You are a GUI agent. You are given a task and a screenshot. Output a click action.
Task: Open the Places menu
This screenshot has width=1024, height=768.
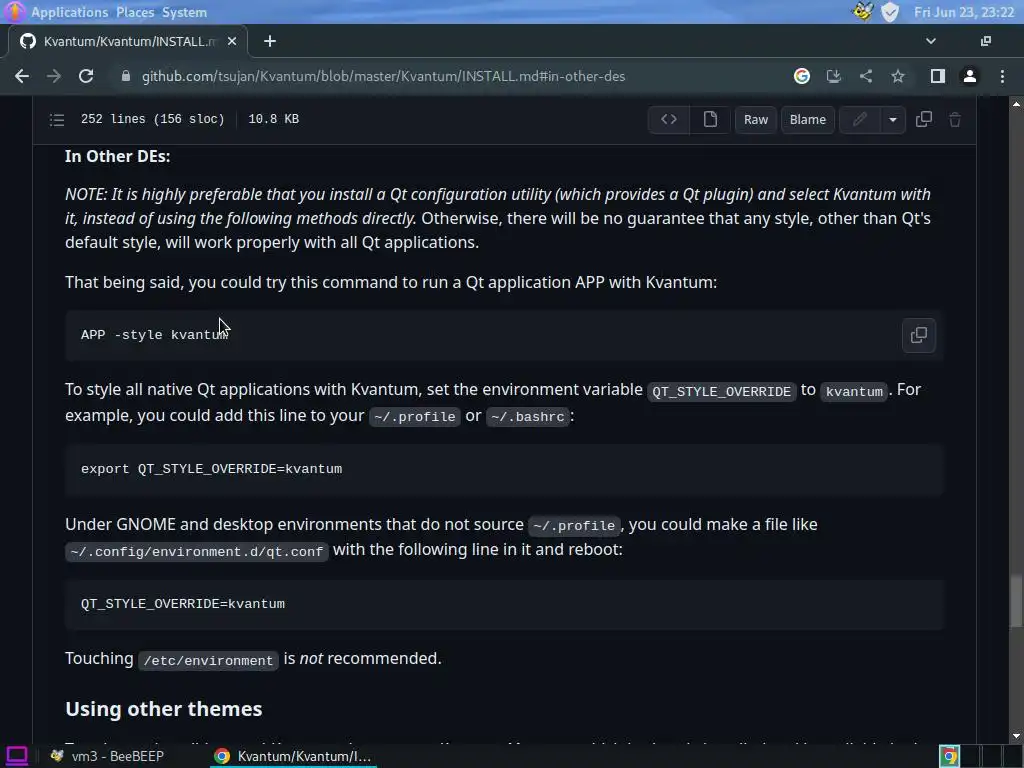click(135, 12)
